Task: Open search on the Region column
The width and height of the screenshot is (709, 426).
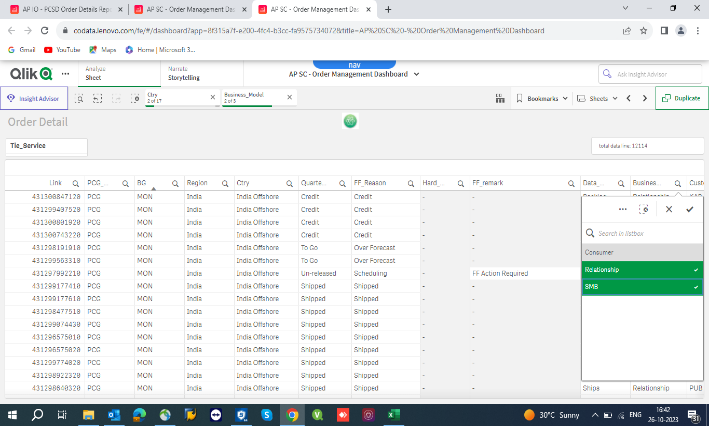Action: click(226, 184)
